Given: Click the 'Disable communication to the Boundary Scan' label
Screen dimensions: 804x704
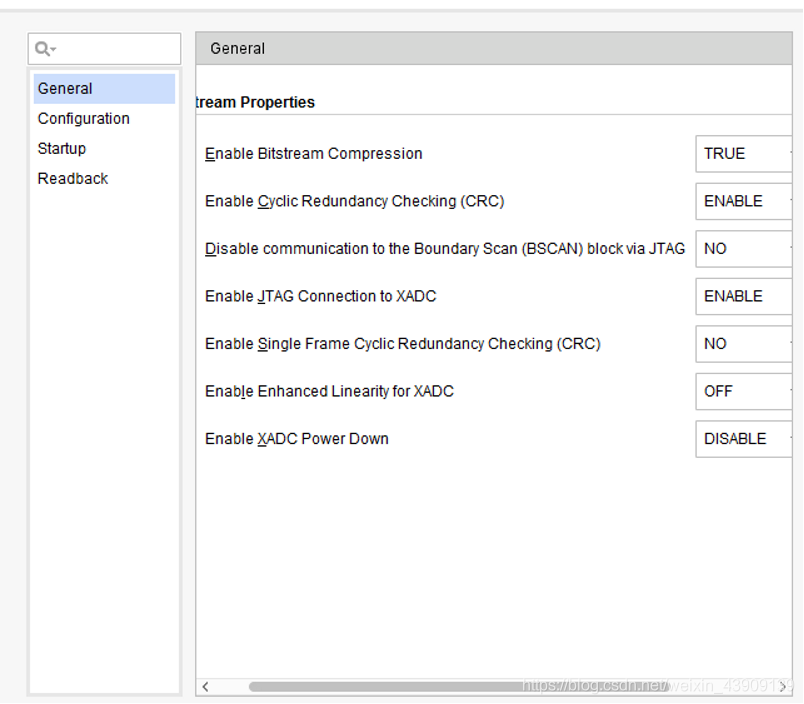Looking at the screenshot, I should coord(445,249).
